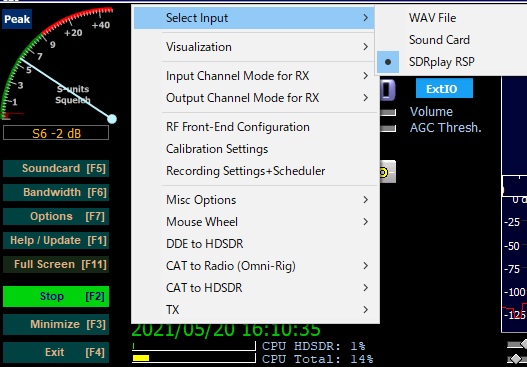527x367 pixels.
Task: Click the CPU HDSDR: 1% readout
Action: pos(314,346)
